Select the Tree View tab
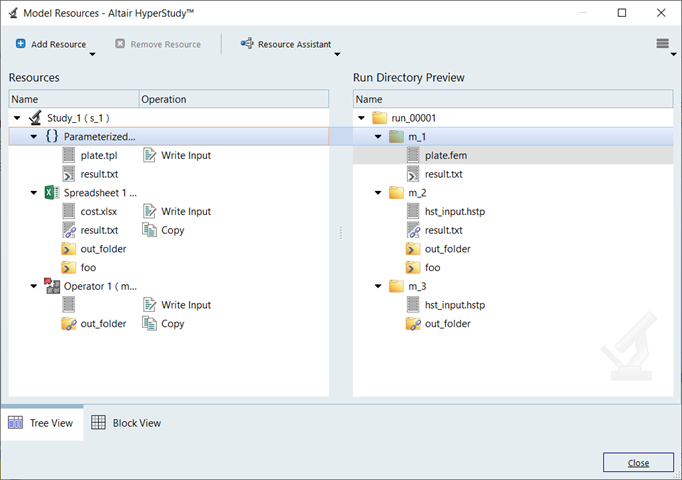Viewport: 682px width, 480px height. (x=42, y=423)
